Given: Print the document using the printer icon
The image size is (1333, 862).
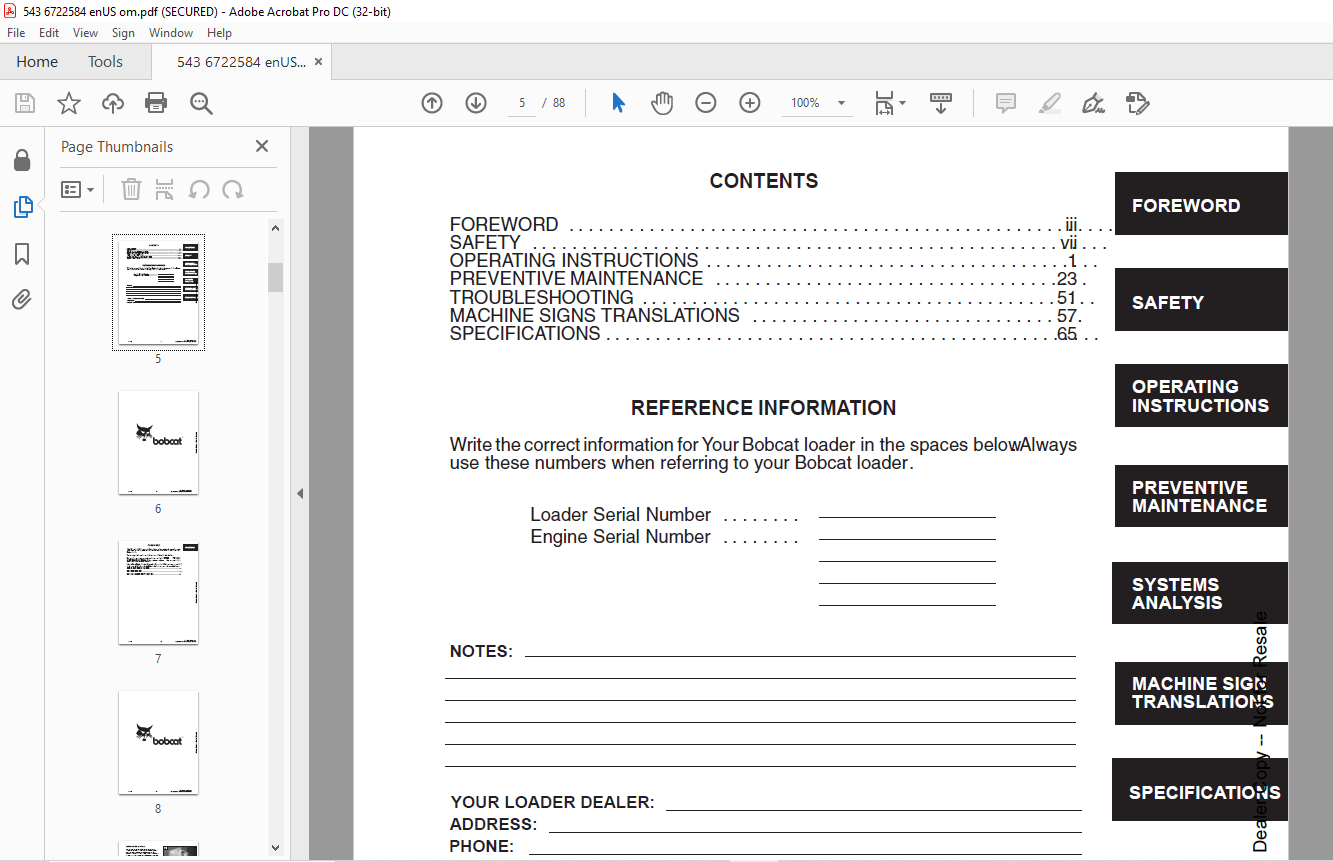Looking at the screenshot, I should click(156, 103).
